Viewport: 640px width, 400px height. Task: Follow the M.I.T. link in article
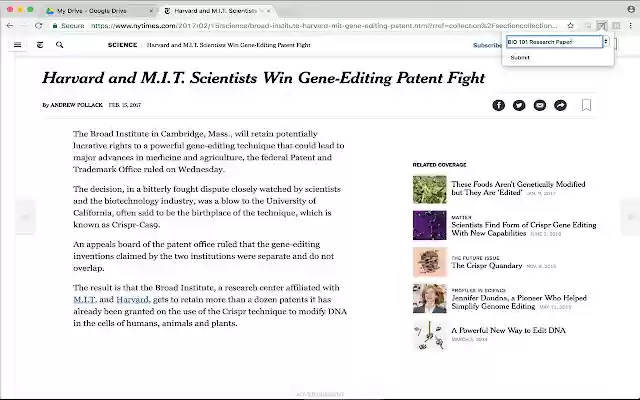(84, 300)
